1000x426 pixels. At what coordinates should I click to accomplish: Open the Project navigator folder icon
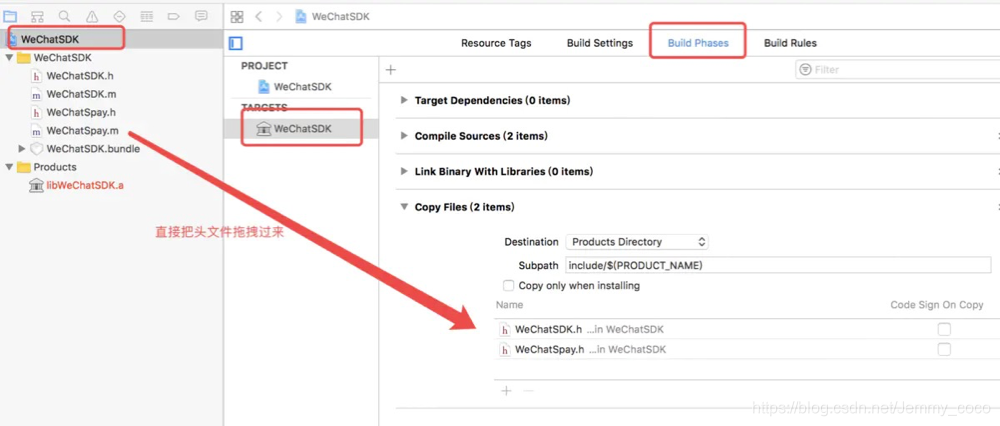[10, 16]
